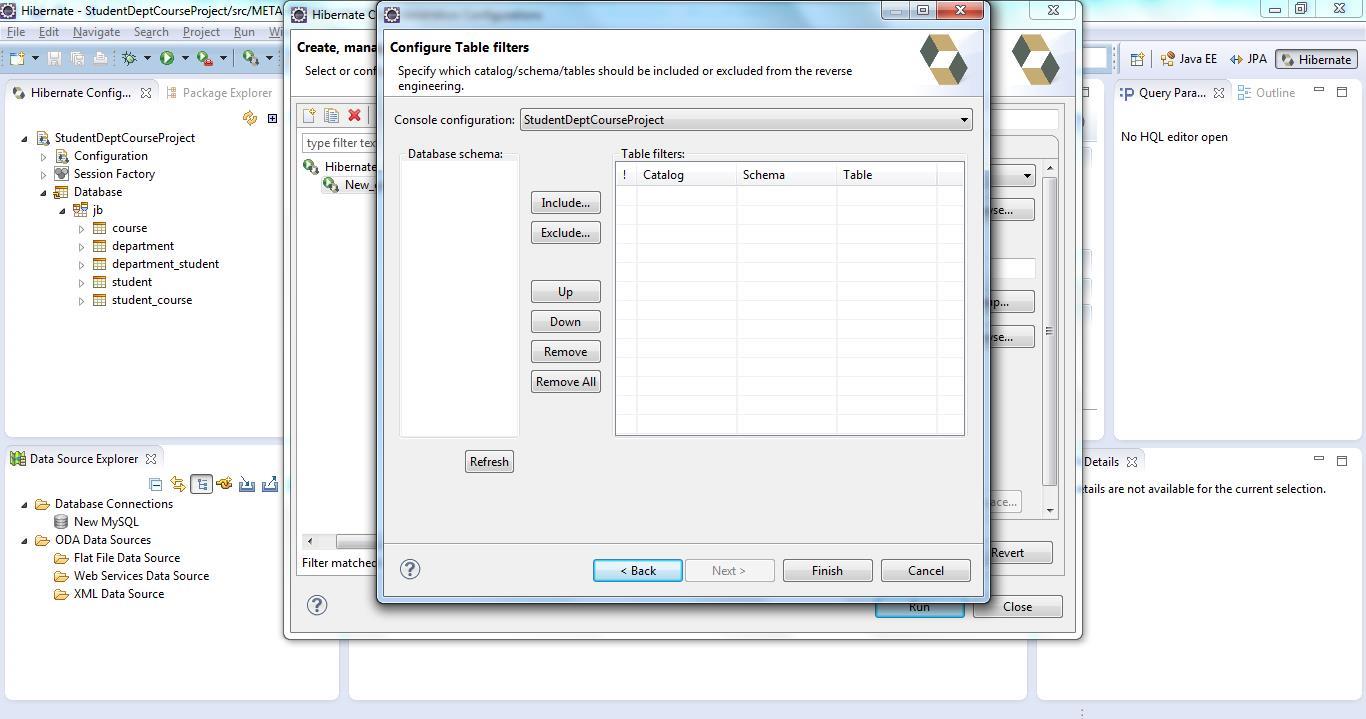The width and height of the screenshot is (1366, 719).
Task: Select the New MySQL connection
Action: point(106,522)
